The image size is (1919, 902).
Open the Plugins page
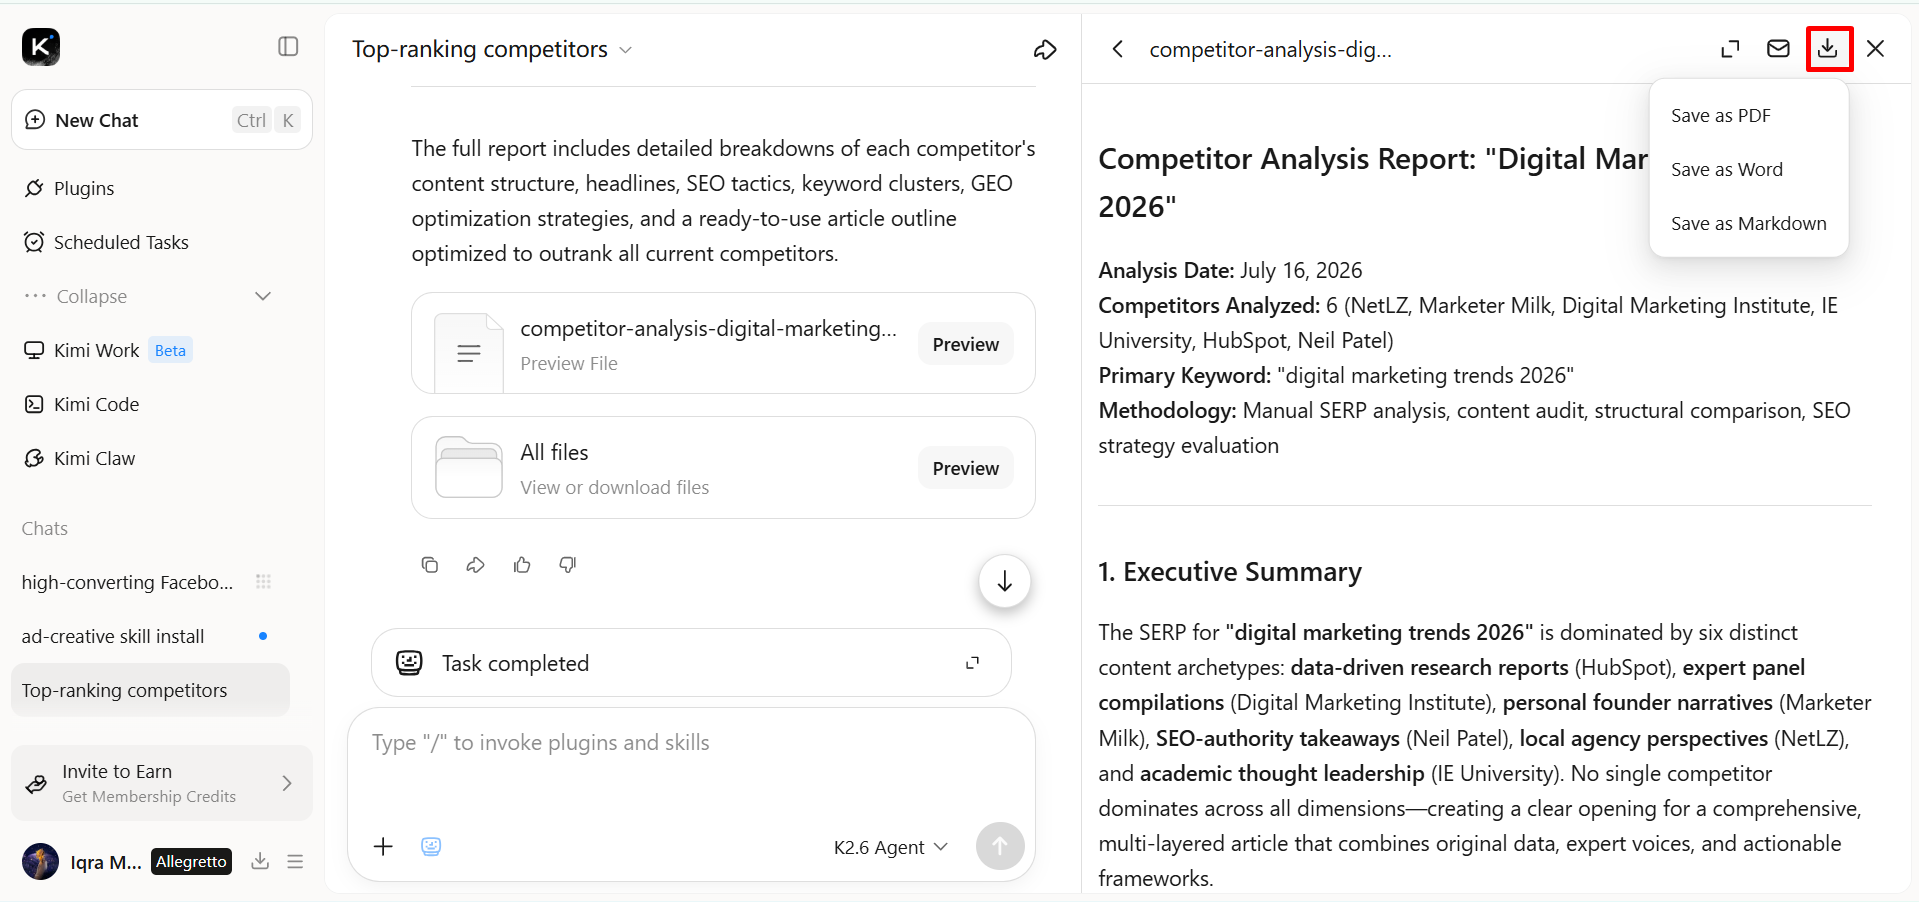point(84,188)
